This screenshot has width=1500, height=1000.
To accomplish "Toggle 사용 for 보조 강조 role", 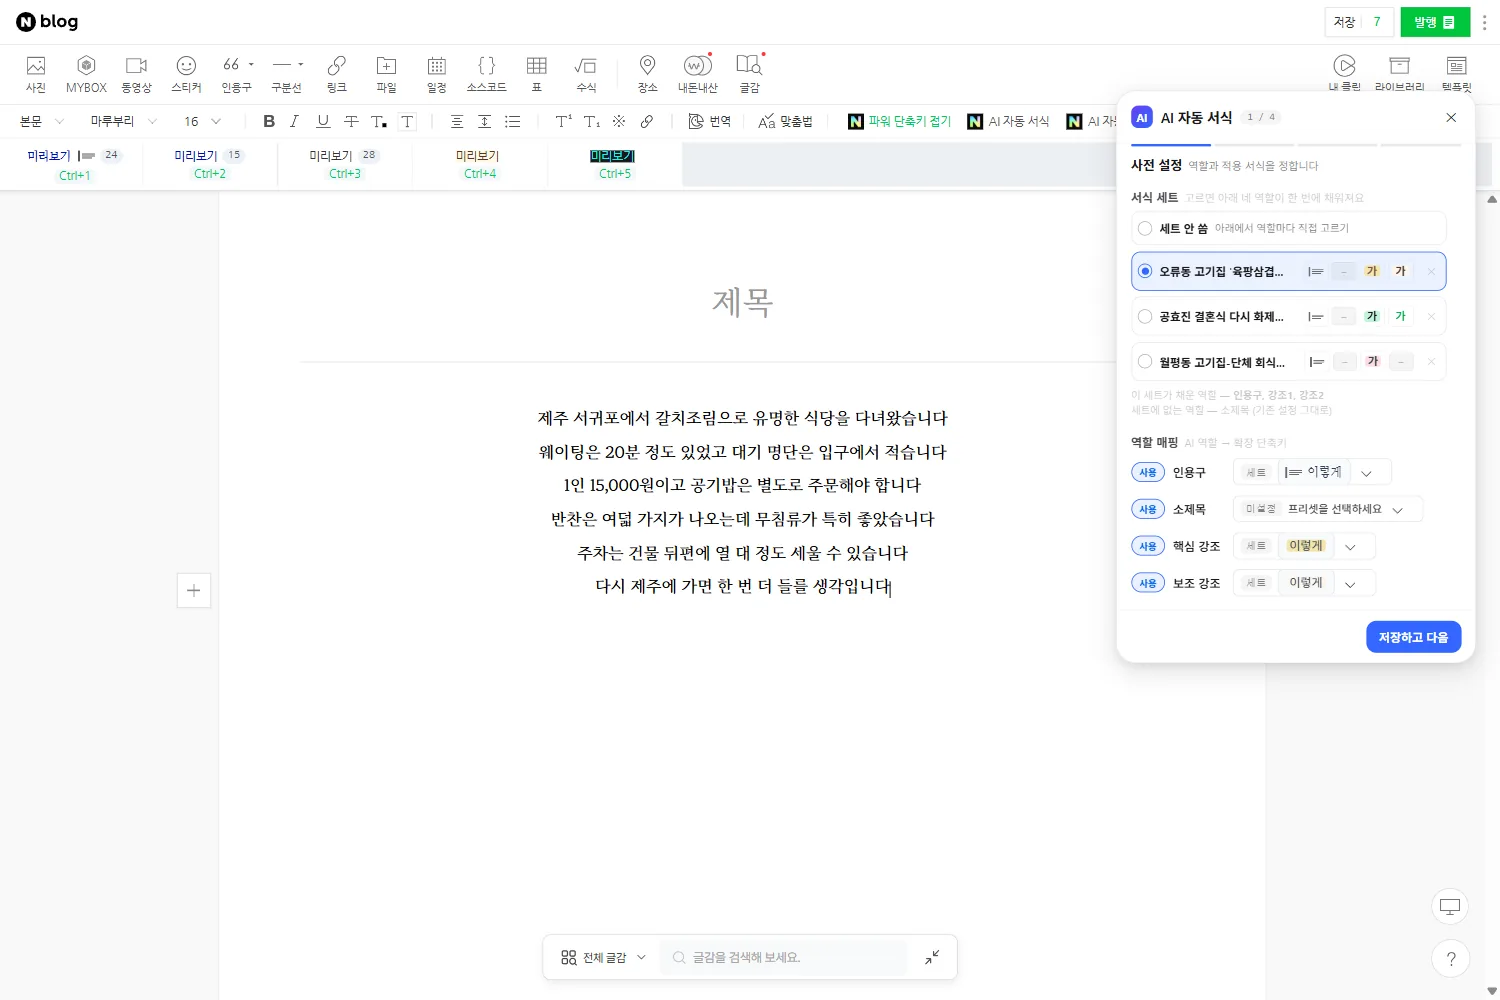I will [x=1148, y=583].
